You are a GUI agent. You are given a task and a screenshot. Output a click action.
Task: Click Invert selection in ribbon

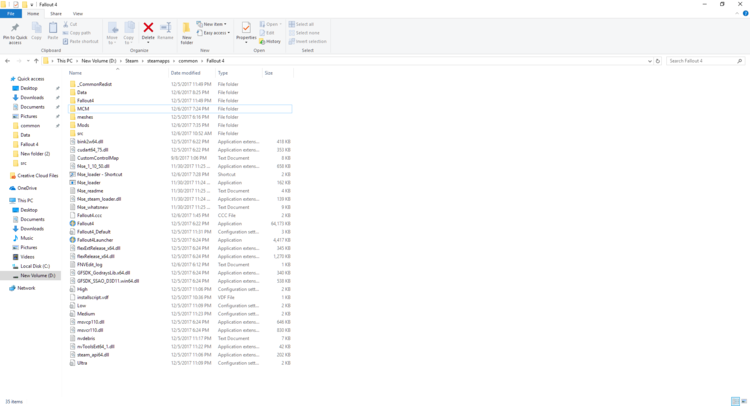point(308,42)
